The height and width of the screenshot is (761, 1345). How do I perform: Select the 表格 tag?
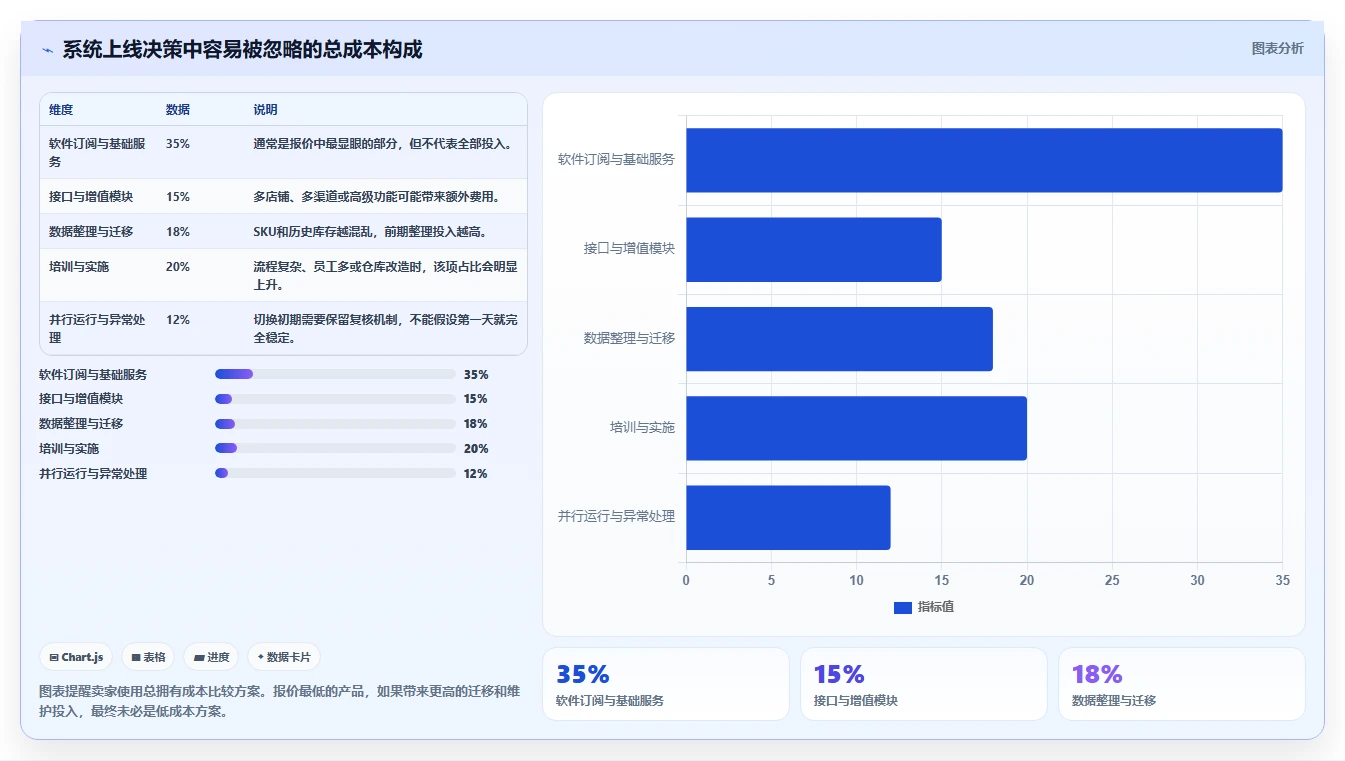tap(148, 657)
